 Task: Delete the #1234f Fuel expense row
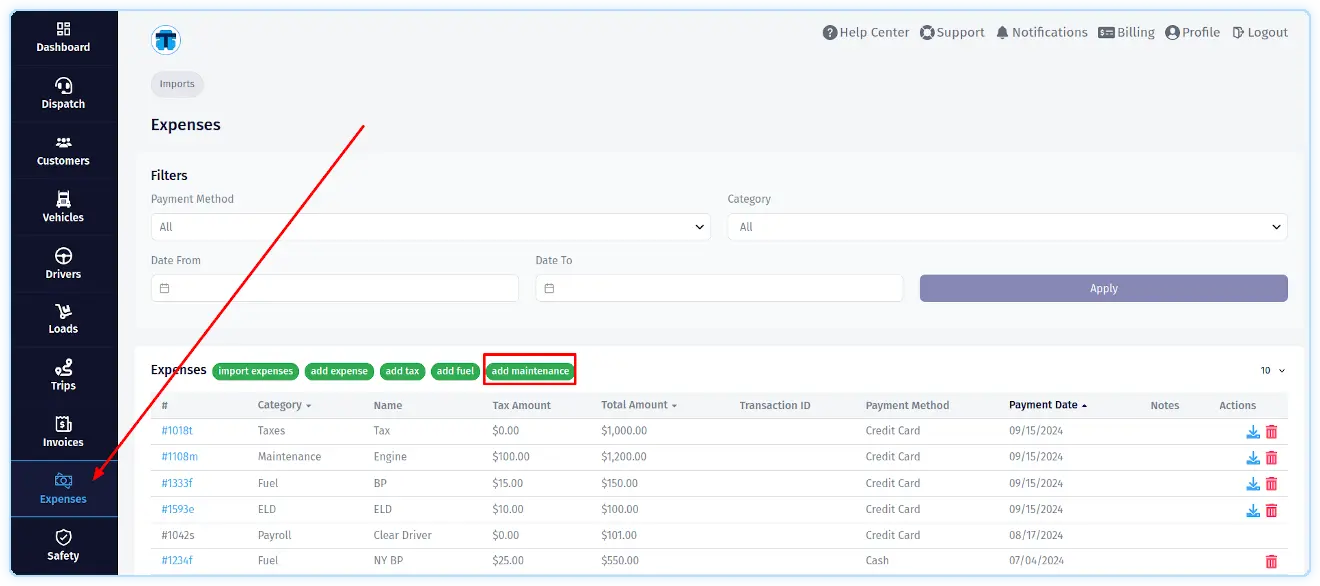coord(1271,562)
